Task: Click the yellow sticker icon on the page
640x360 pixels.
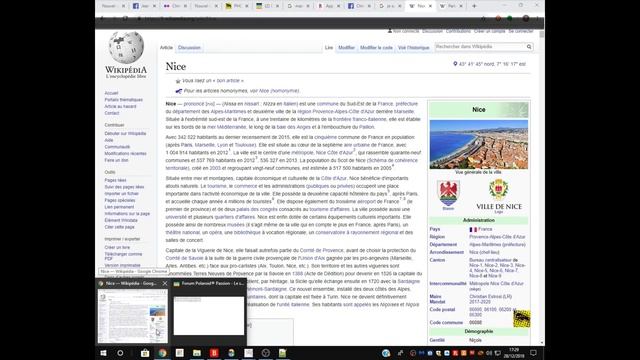Action: [522, 318]
